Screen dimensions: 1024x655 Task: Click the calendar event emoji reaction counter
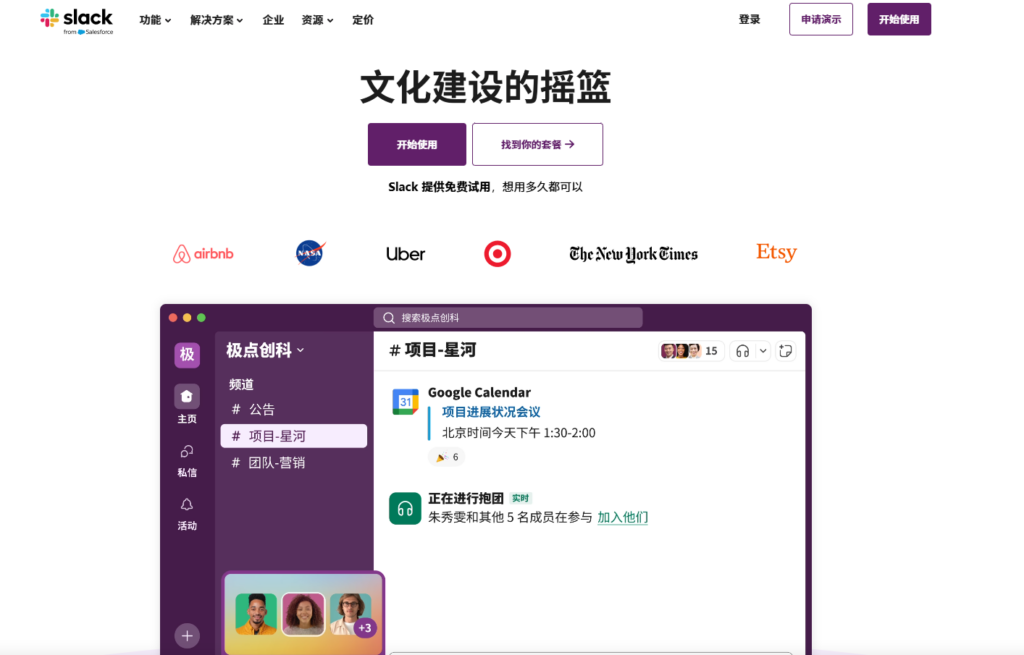point(446,456)
